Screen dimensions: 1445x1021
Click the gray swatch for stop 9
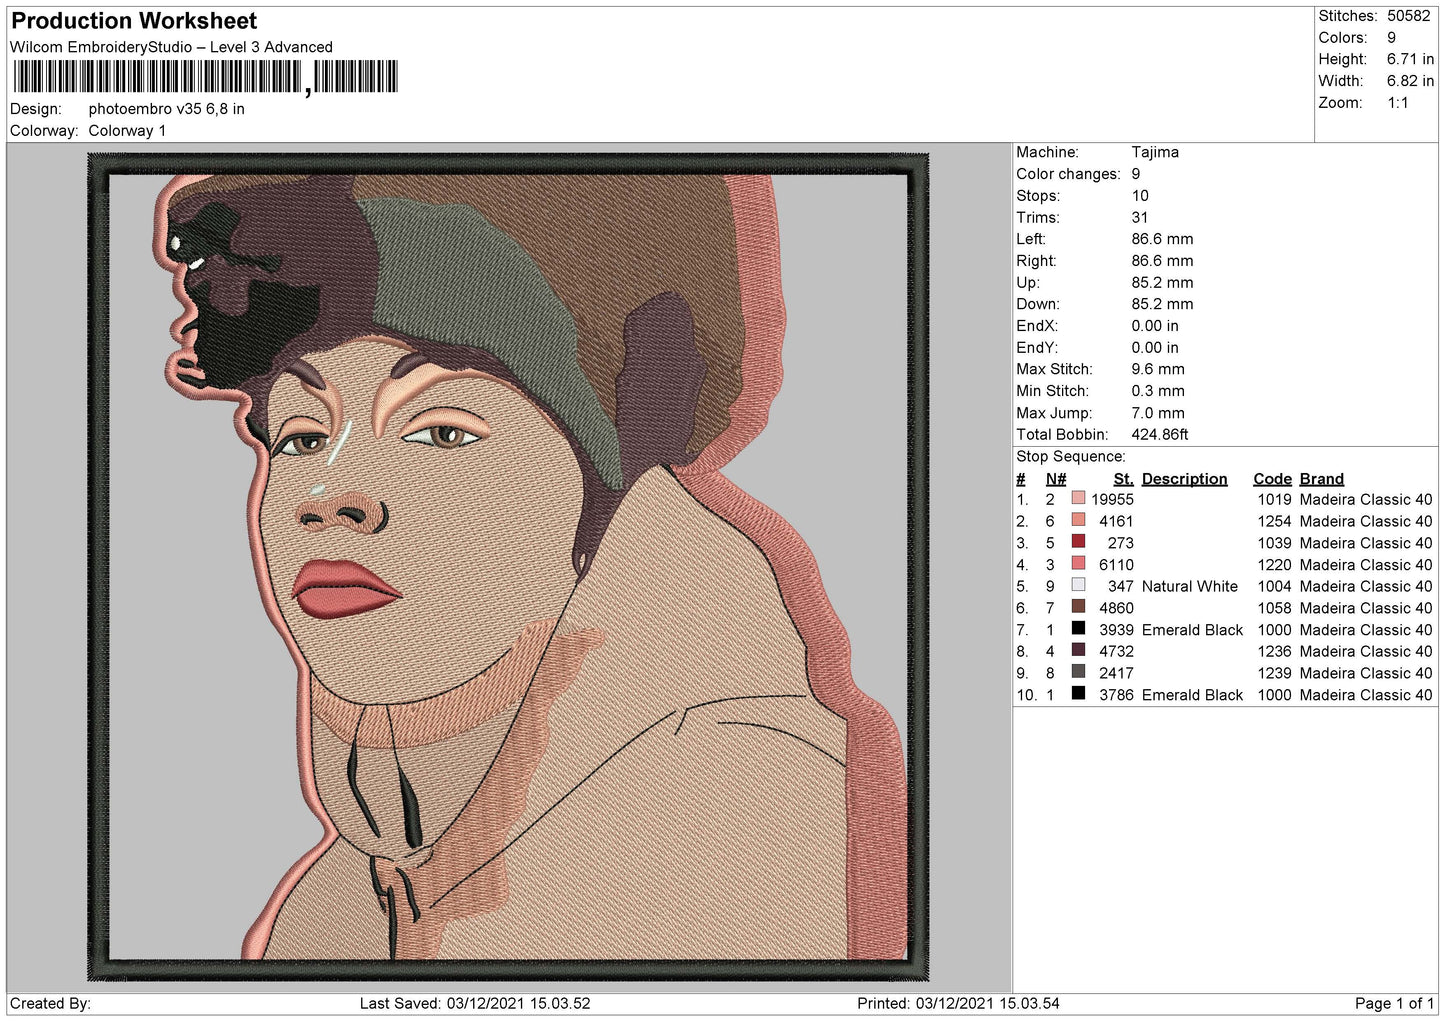coord(1078,672)
